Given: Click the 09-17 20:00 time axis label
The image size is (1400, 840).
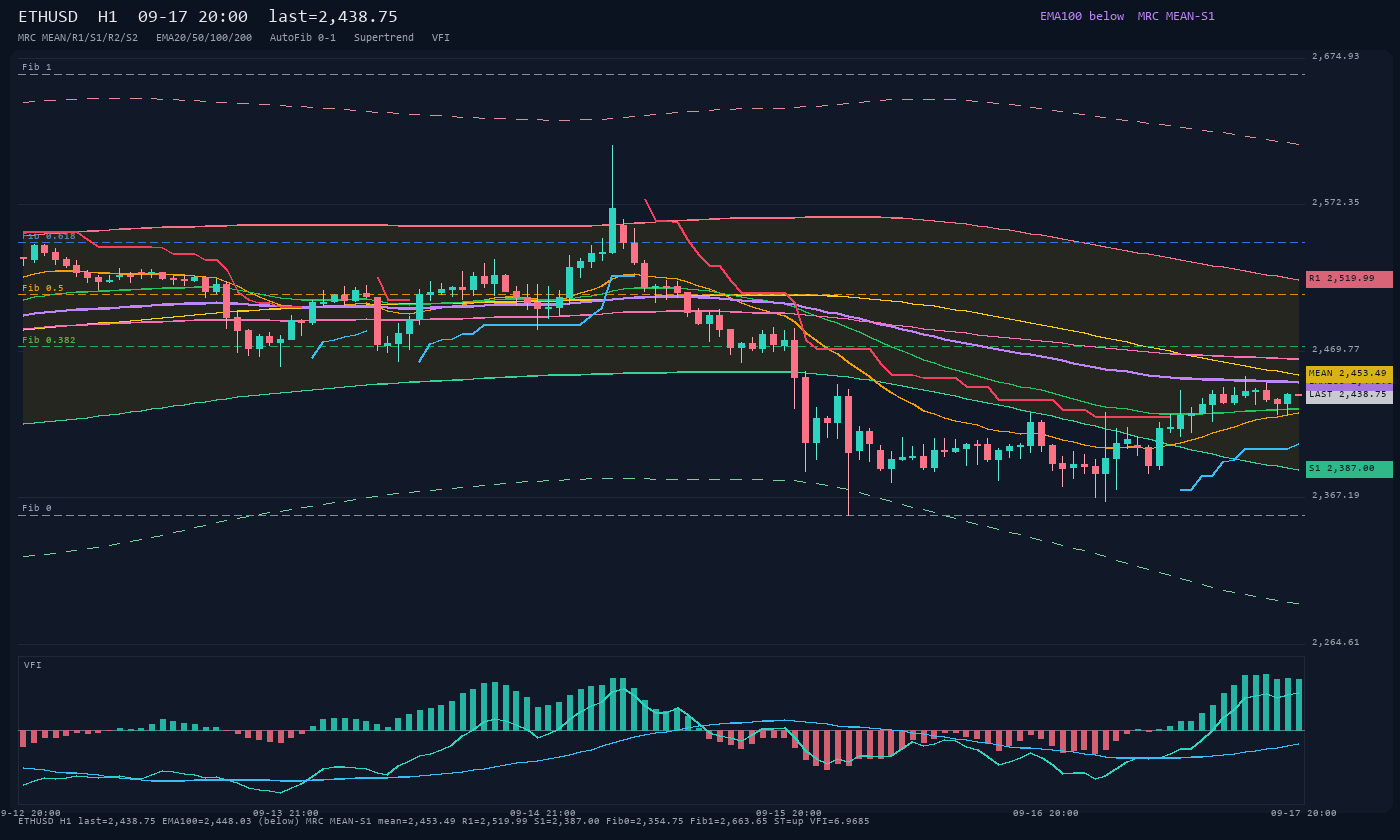Looking at the screenshot, I should click(x=1303, y=813).
